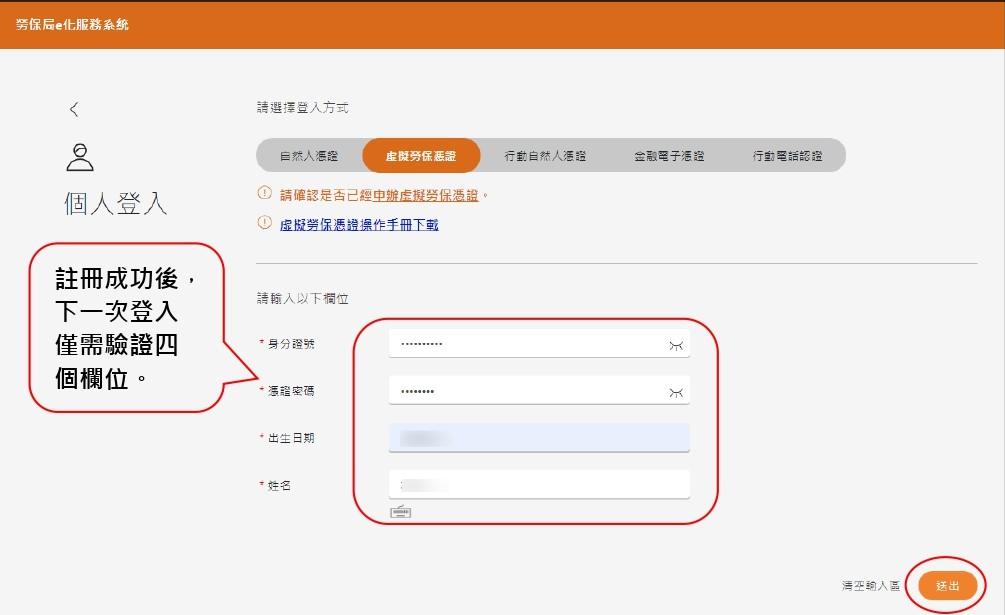Download the 虛擬勞保憑證操作手冊
This screenshot has height=615, width=1005.
(x=359, y=225)
